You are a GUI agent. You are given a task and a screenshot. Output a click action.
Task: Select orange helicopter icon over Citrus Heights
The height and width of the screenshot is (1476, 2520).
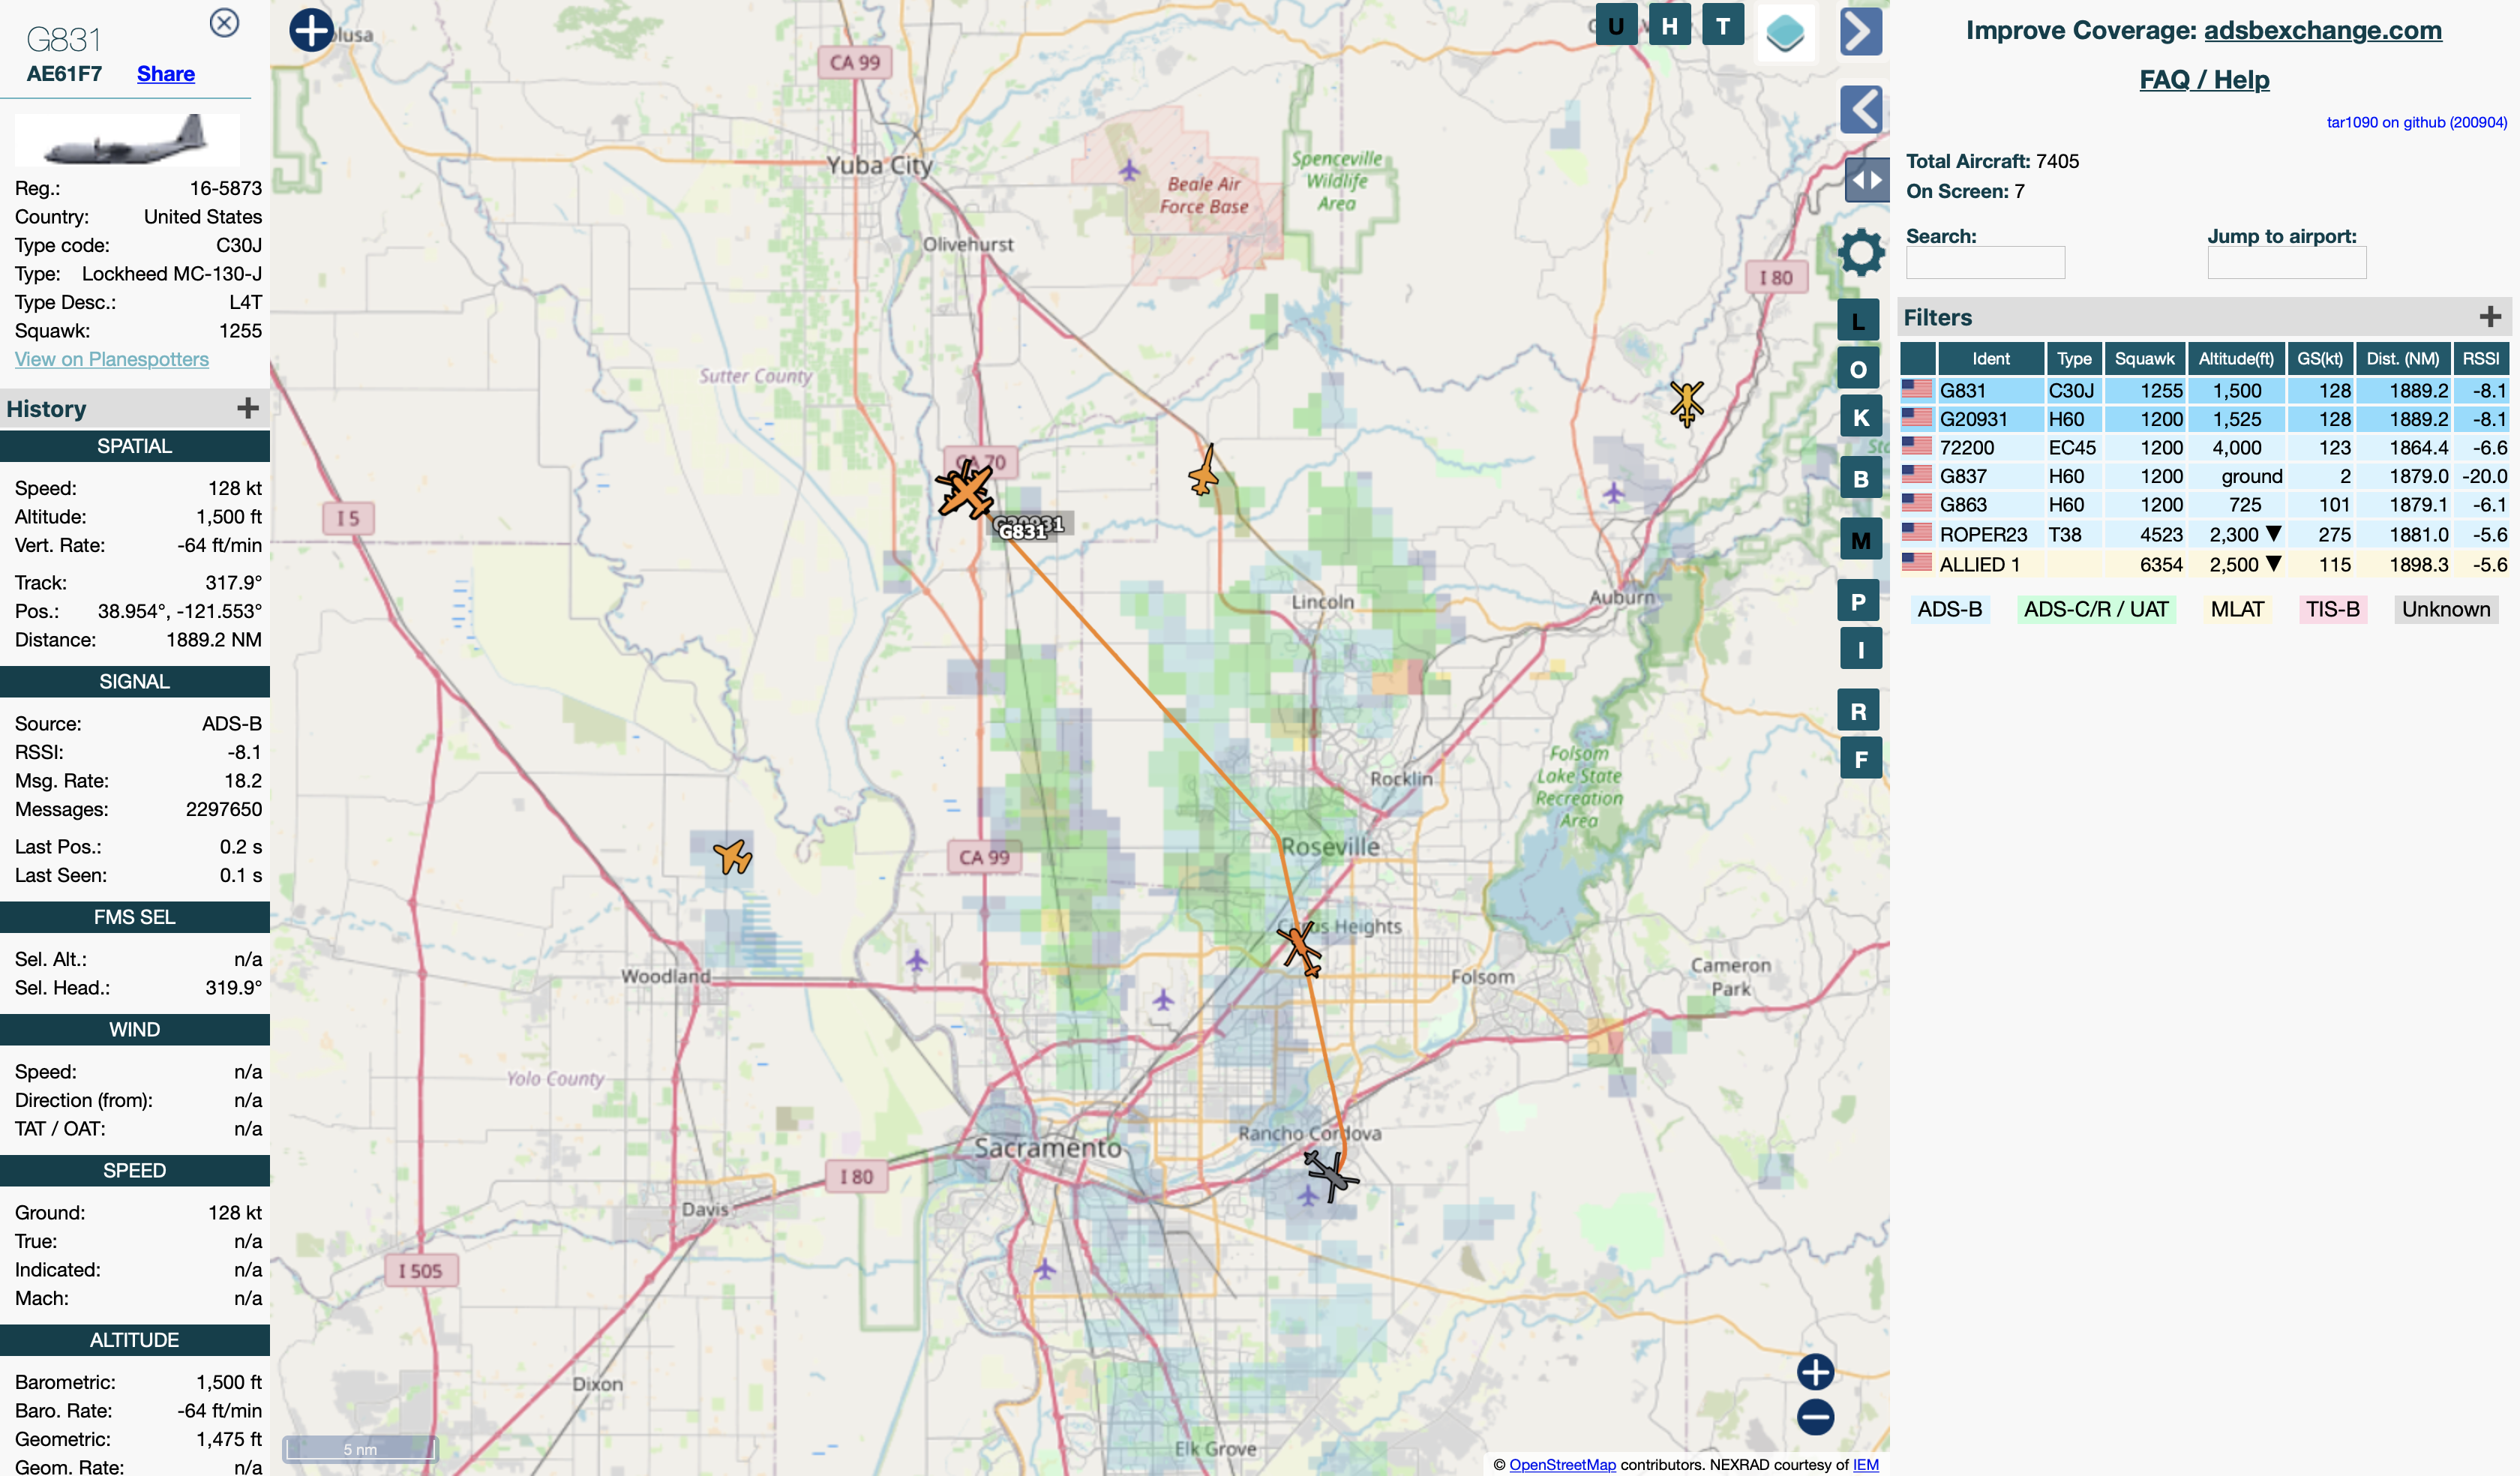tap(1300, 947)
